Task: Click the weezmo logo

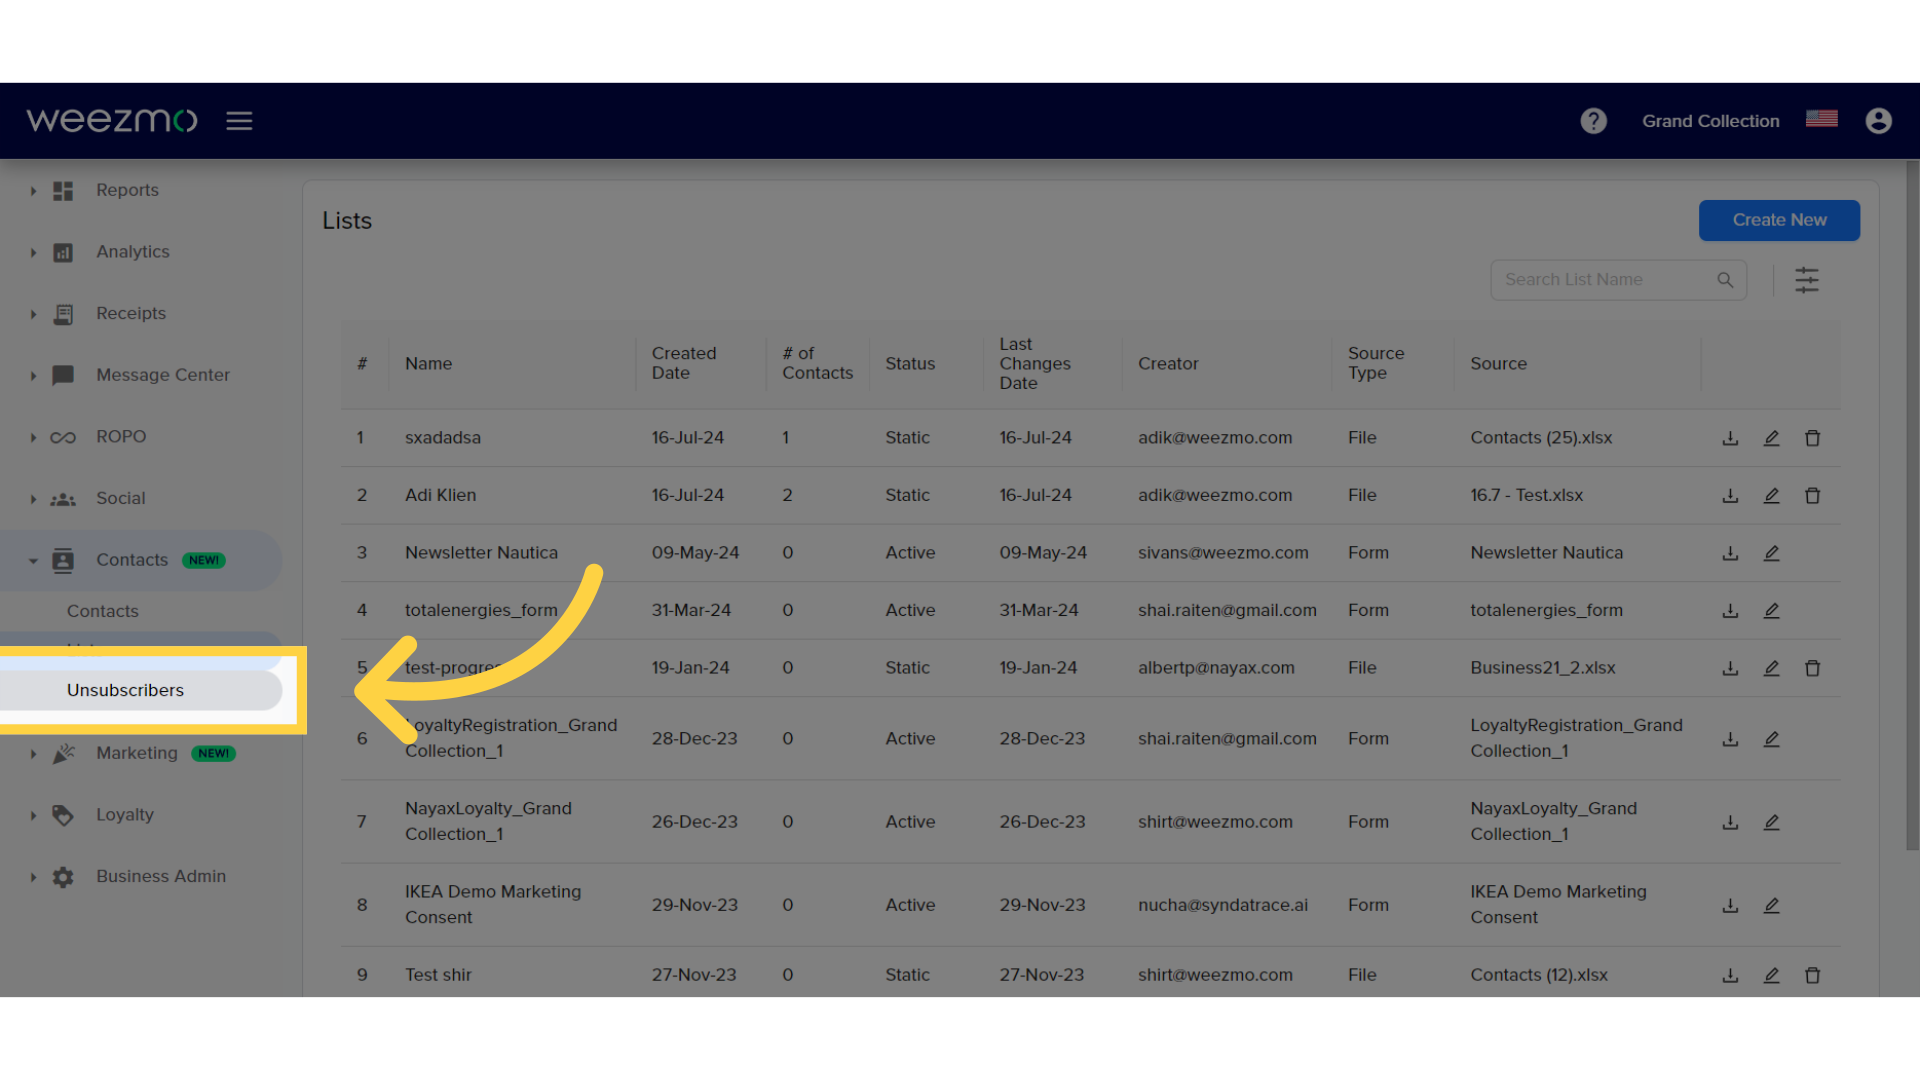Action: point(112,121)
